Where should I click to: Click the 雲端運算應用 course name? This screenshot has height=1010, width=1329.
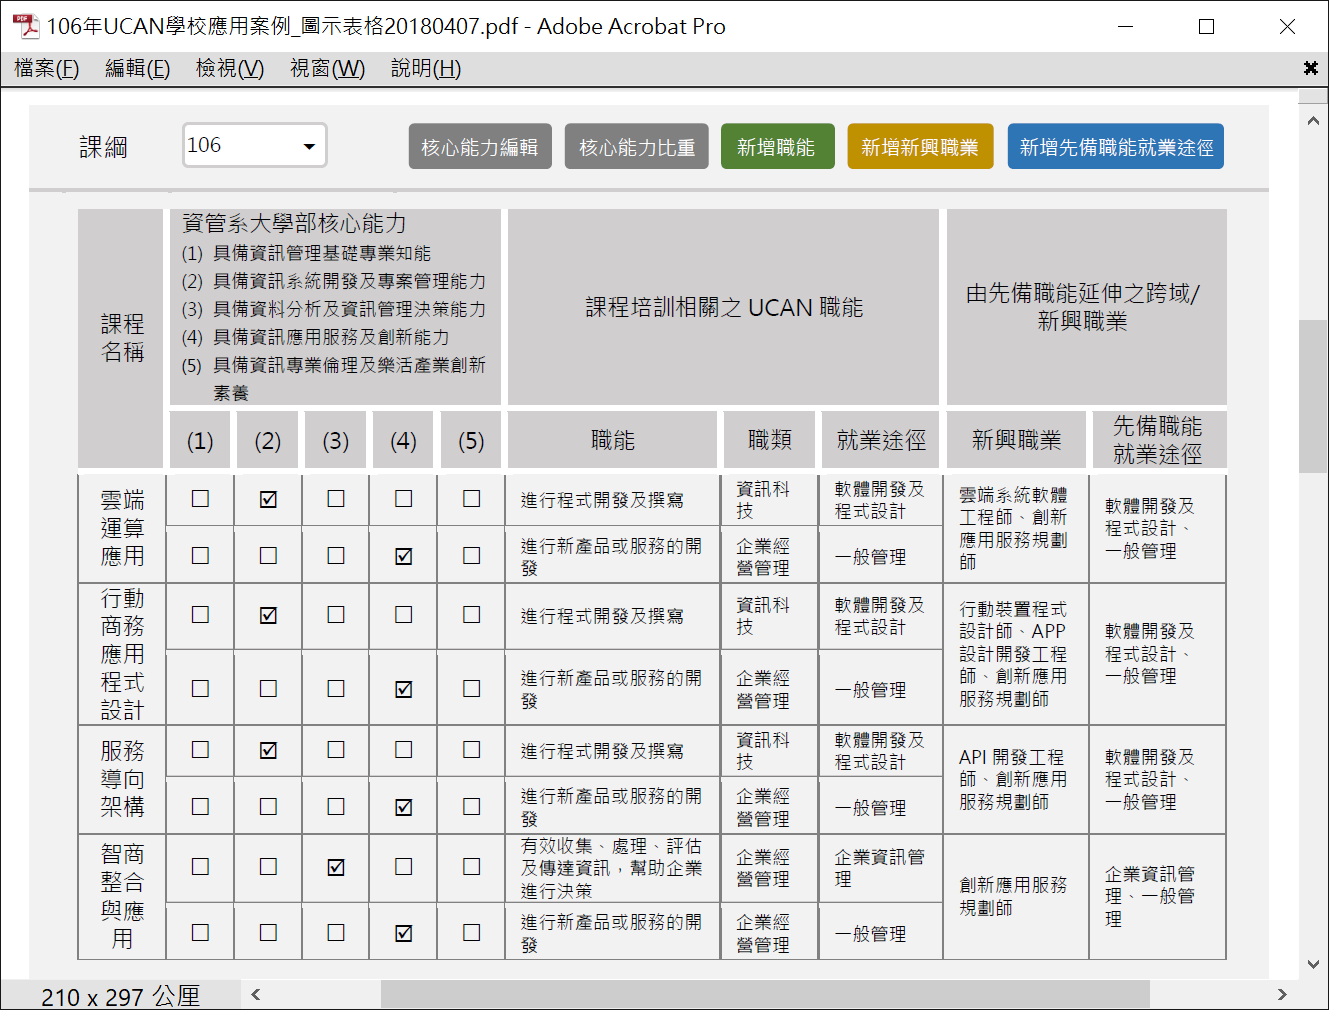click(122, 528)
